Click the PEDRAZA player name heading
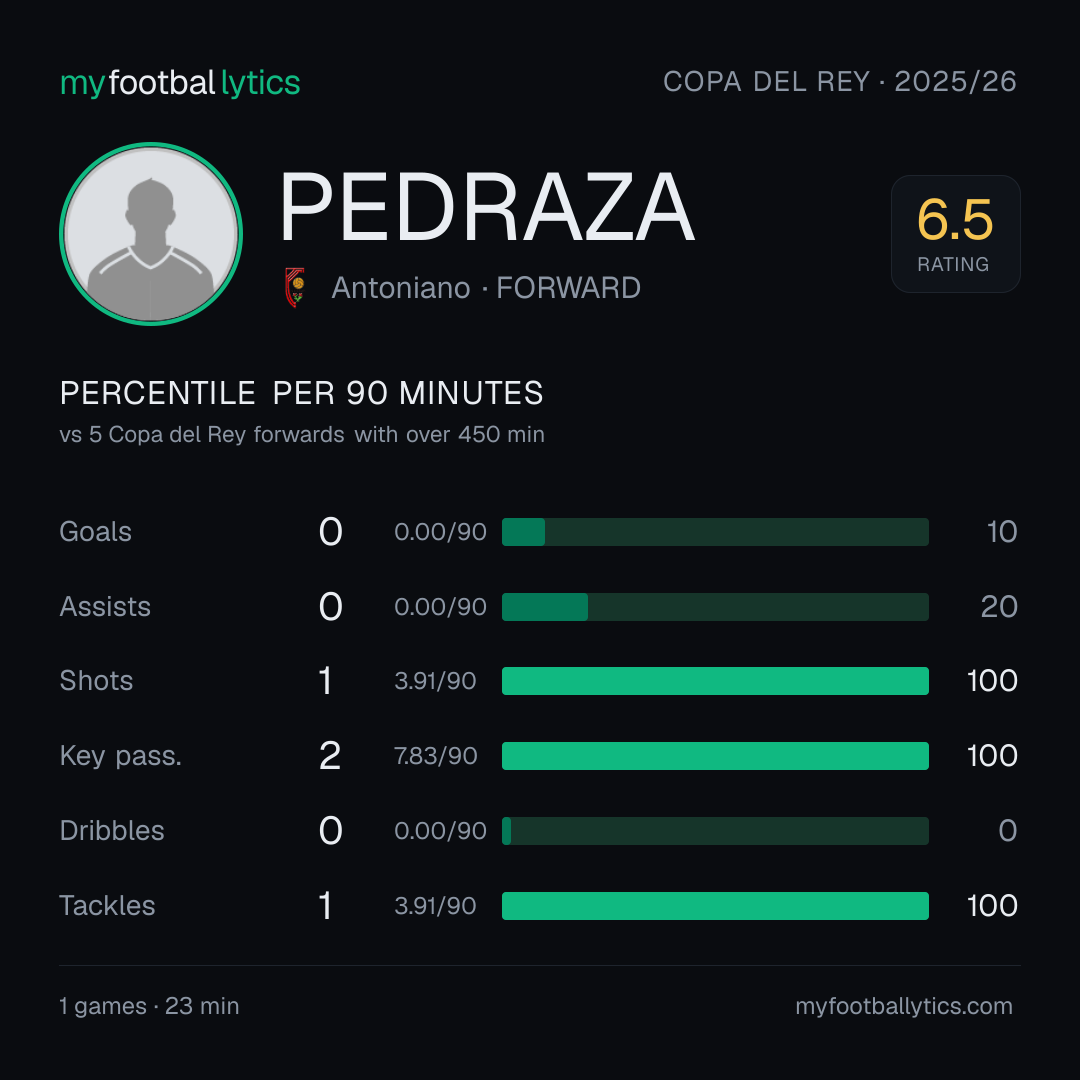The height and width of the screenshot is (1080, 1080). (x=486, y=207)
